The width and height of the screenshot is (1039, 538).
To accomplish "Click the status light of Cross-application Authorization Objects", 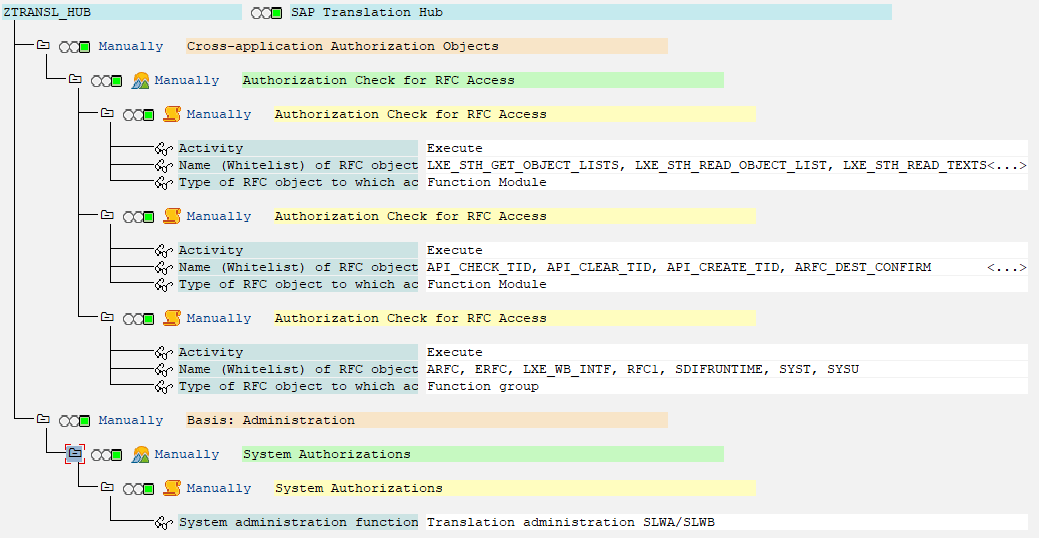I will click(x=74, y=47).
